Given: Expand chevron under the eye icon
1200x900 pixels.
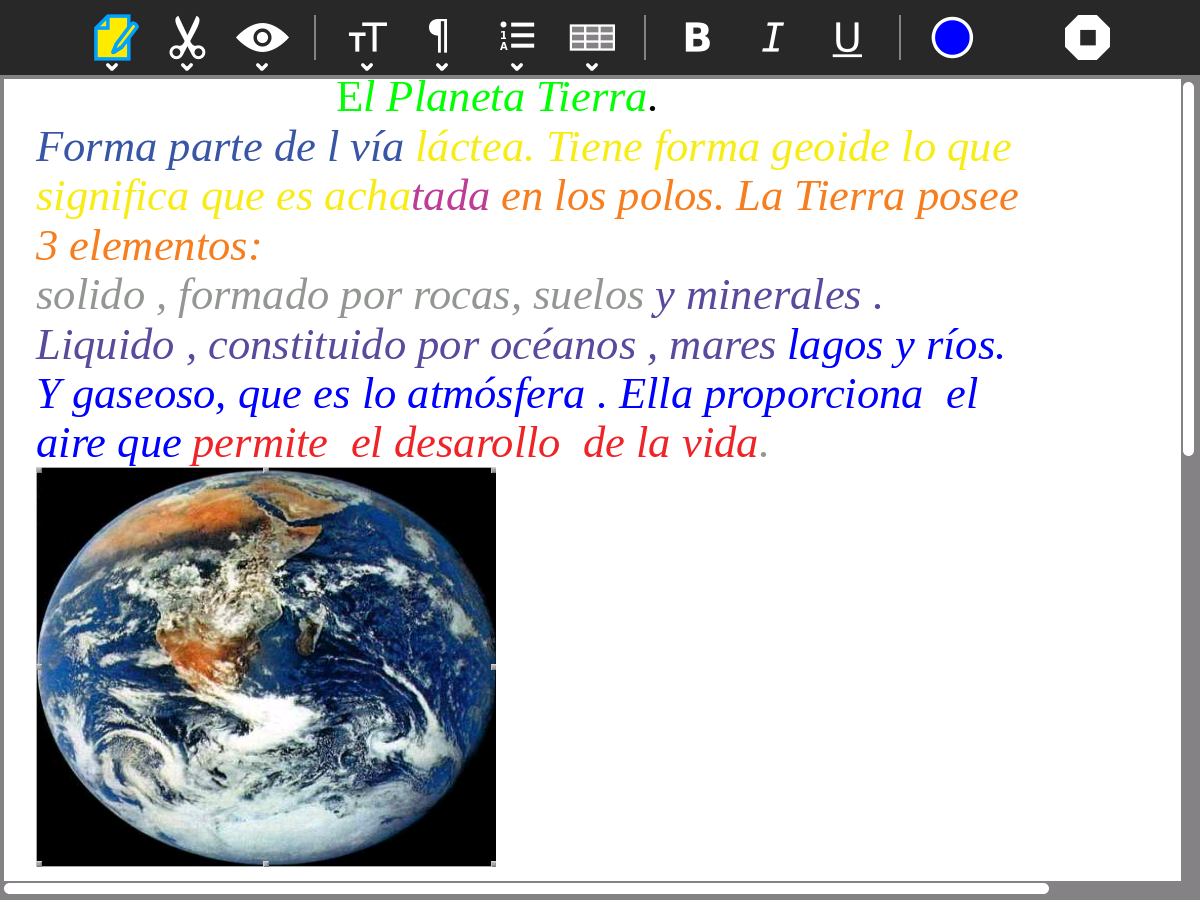Looking at the screenshot, I should [x=262, y=67].
